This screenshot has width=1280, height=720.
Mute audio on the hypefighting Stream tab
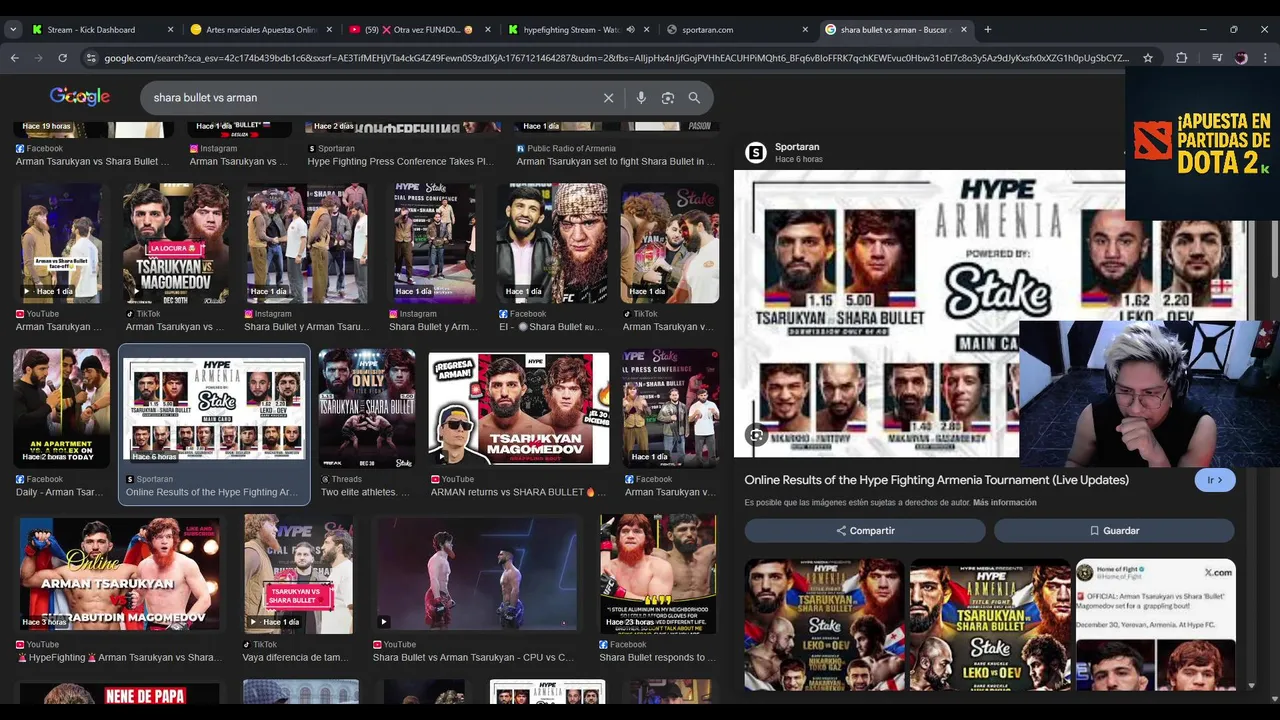630,30
